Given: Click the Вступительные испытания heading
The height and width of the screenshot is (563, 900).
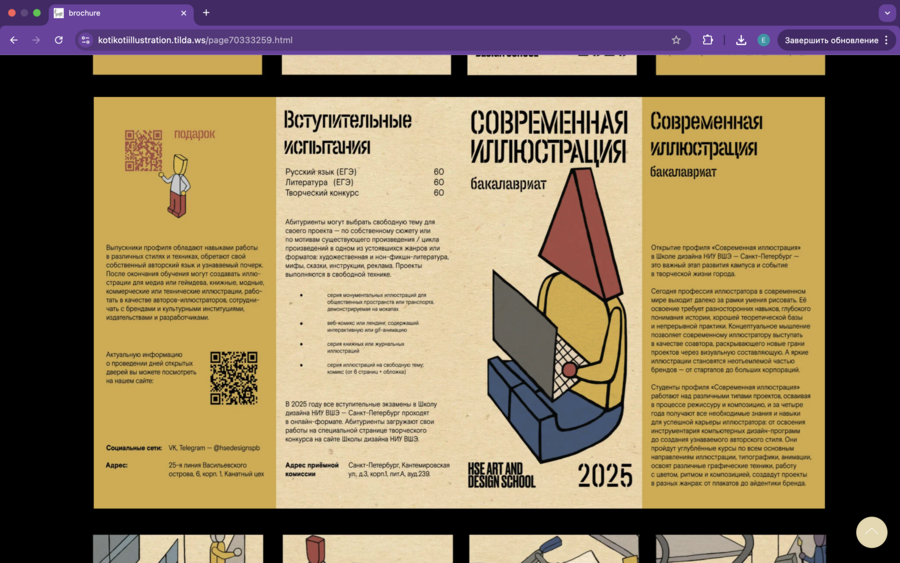Looking at the screenshot, I should [x=348, y=133].
